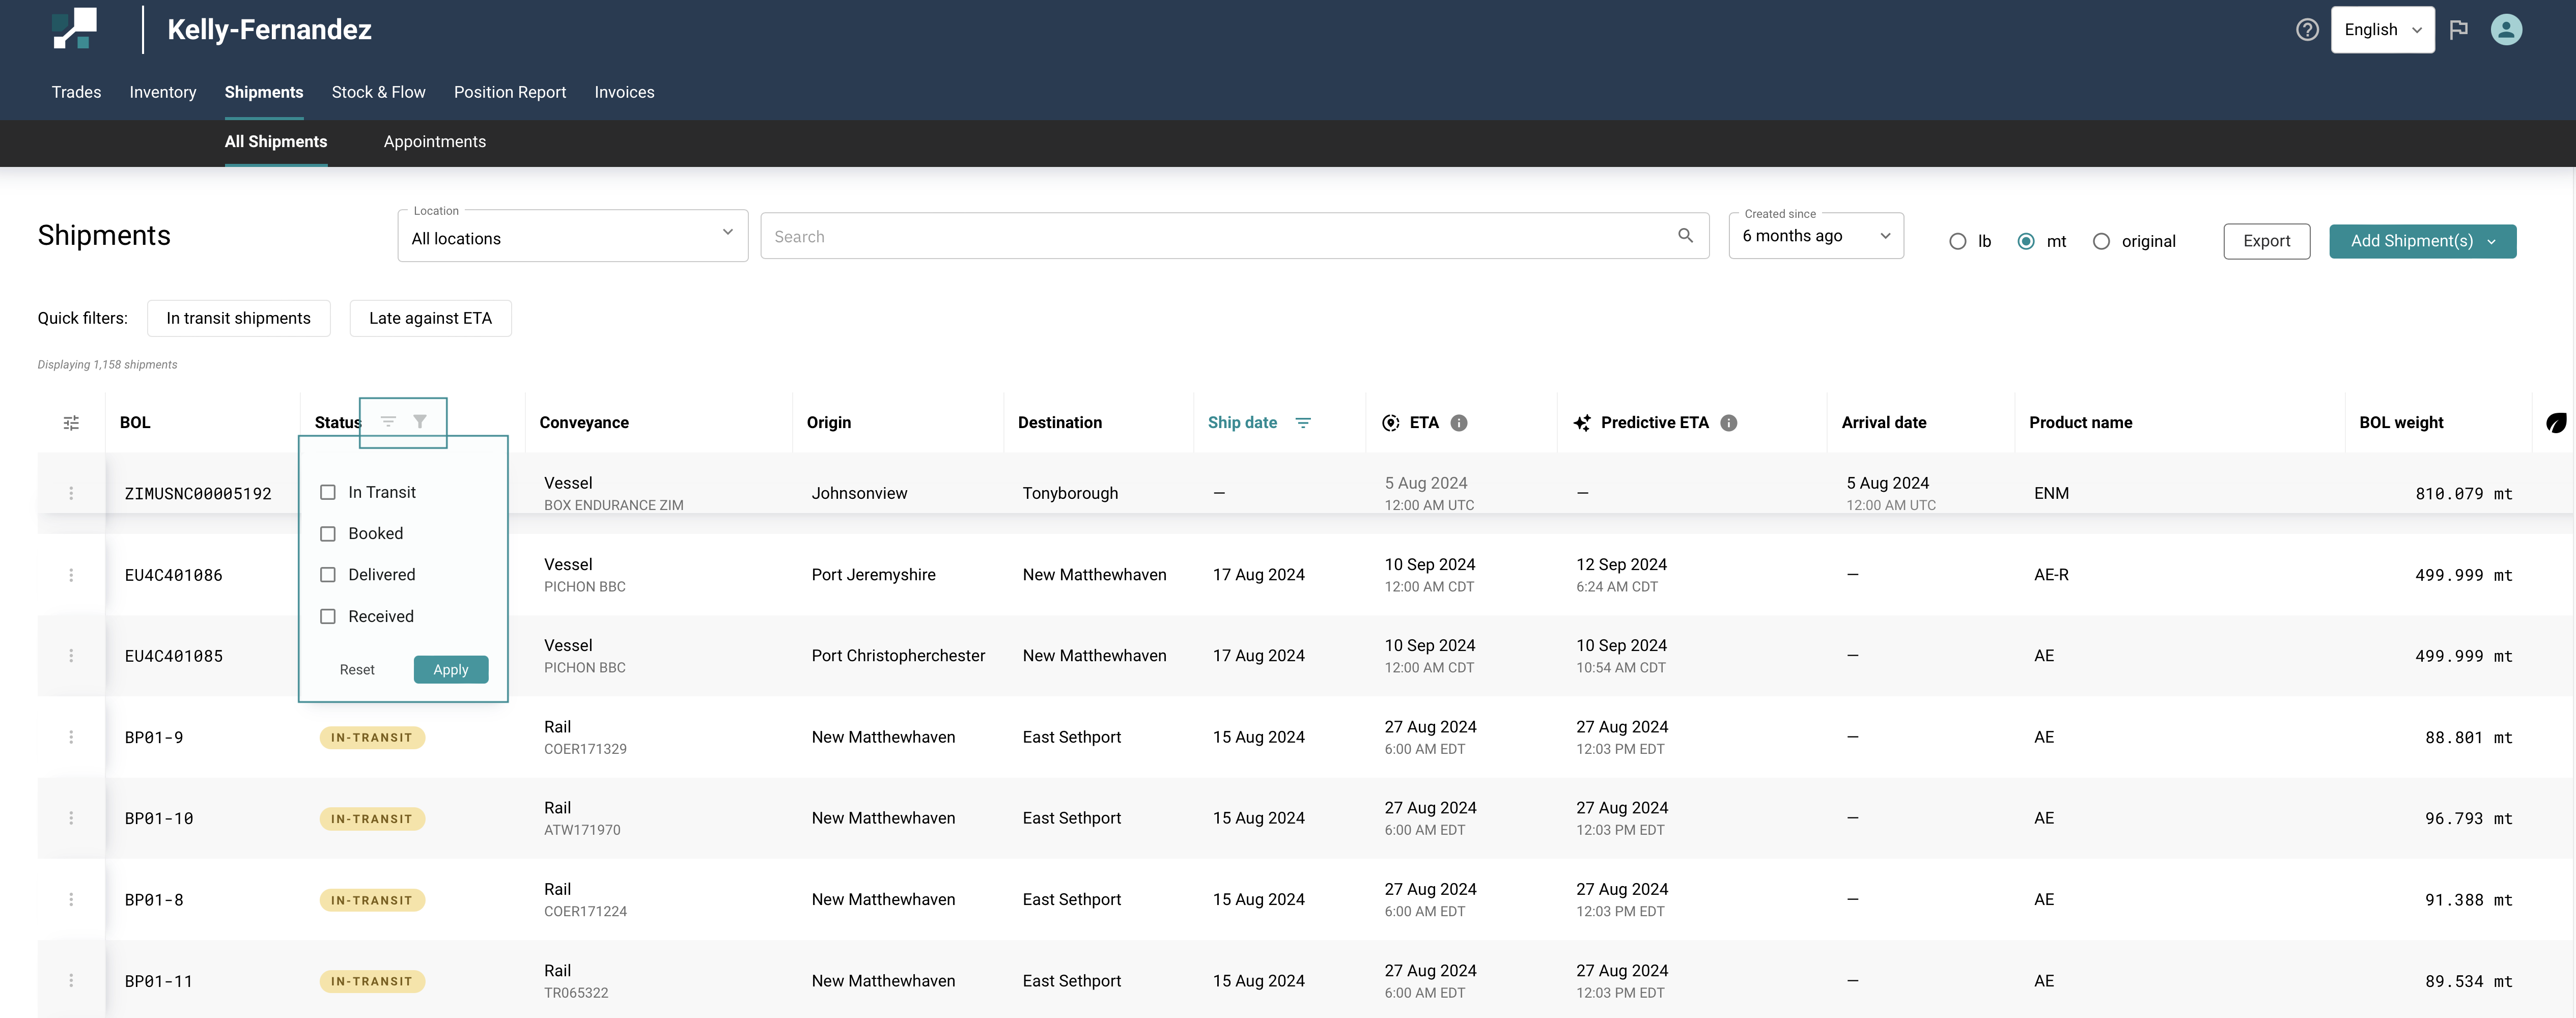Click the flag icon in header
This screenshot has width=2576, height=1018.
tap(2459, 30)
